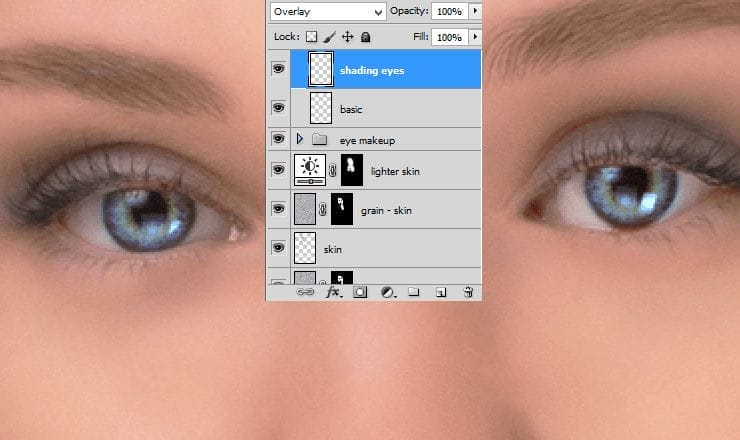Screen dimensions: 740x440
Task: Click the lock image pixels brush icon
Action: click(329, 37)
